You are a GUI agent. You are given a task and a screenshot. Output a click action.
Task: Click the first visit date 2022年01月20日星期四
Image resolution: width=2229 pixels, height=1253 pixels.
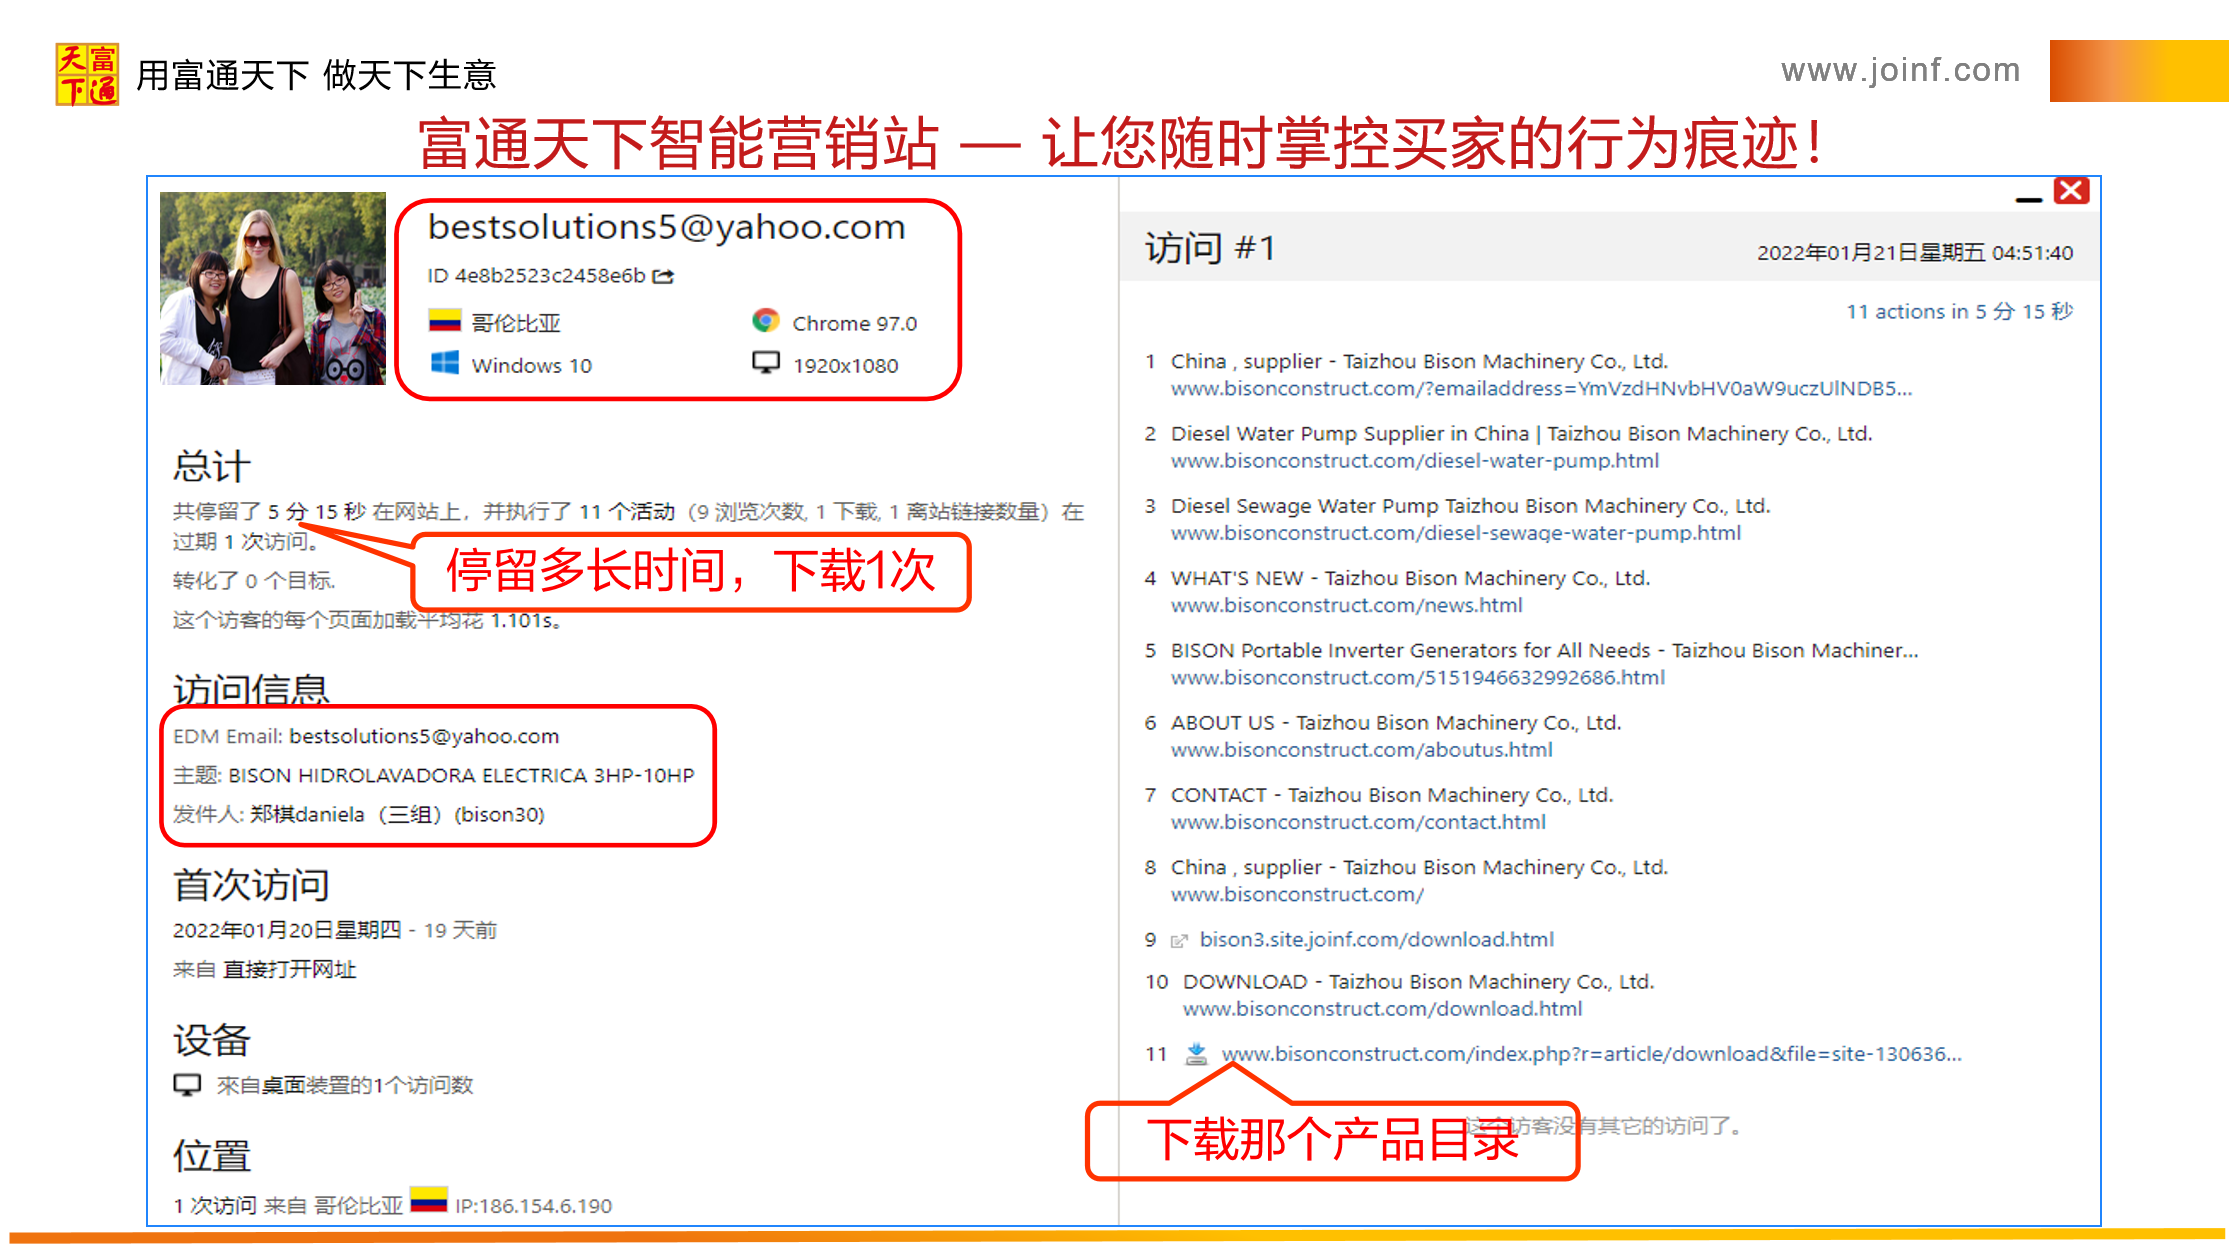click(x=287, y=930)
